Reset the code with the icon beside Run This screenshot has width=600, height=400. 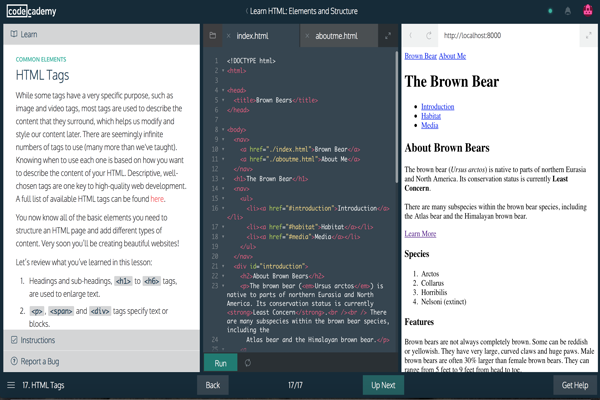click(x=248, y=362)
